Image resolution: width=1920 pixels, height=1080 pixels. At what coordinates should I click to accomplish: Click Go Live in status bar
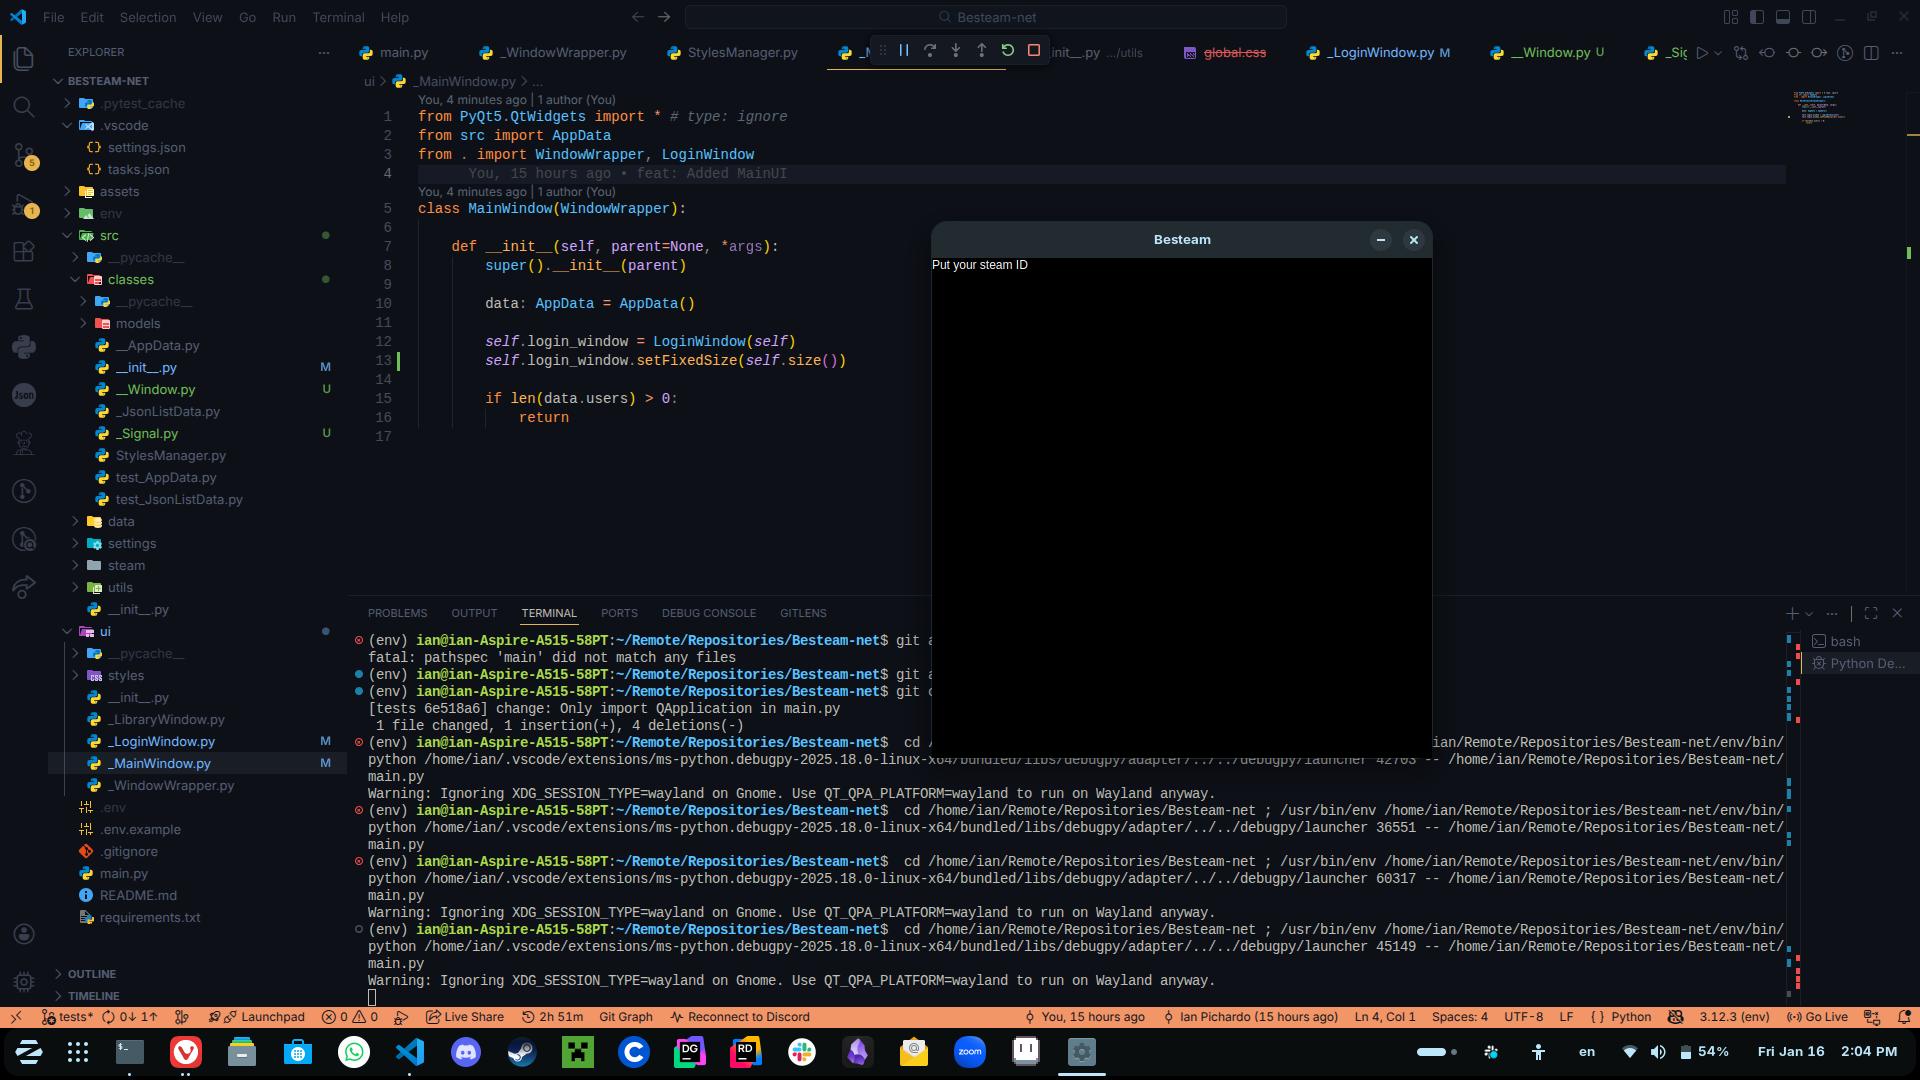pyautogui.click(x=1817, y=1017)
